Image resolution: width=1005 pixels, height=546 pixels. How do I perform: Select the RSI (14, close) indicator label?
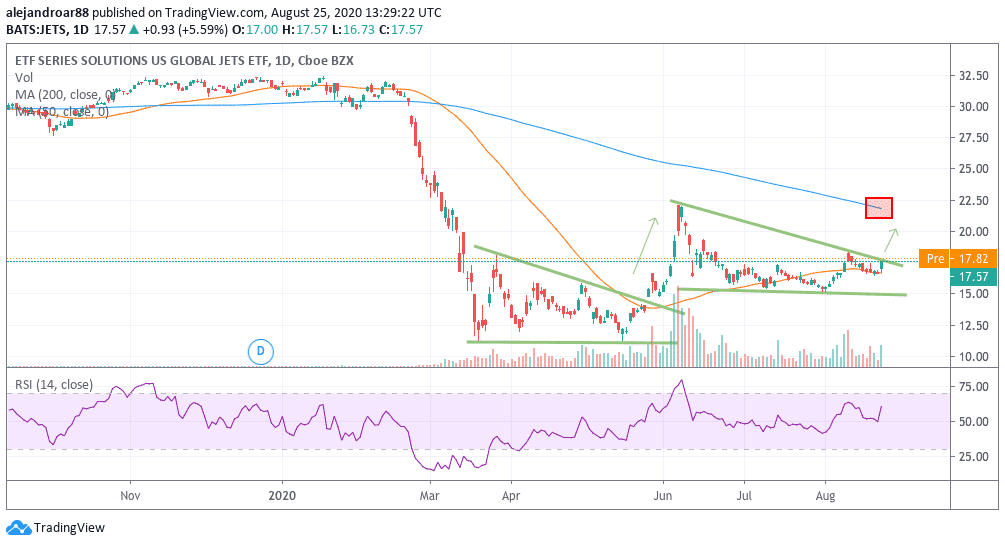click(x=54, y=385)
